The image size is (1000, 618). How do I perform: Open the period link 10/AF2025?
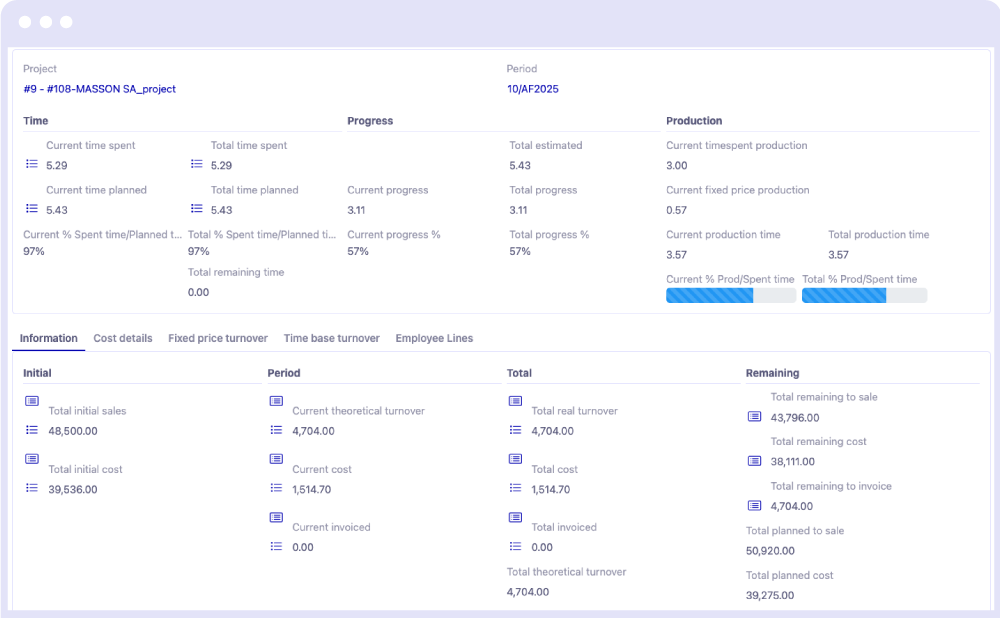click(532, 89)
